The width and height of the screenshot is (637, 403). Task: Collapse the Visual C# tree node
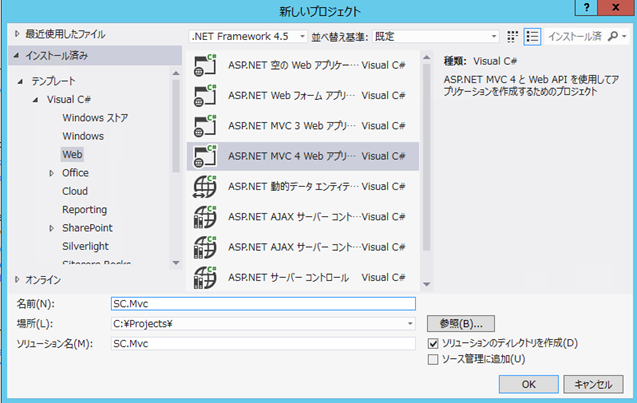36,100
